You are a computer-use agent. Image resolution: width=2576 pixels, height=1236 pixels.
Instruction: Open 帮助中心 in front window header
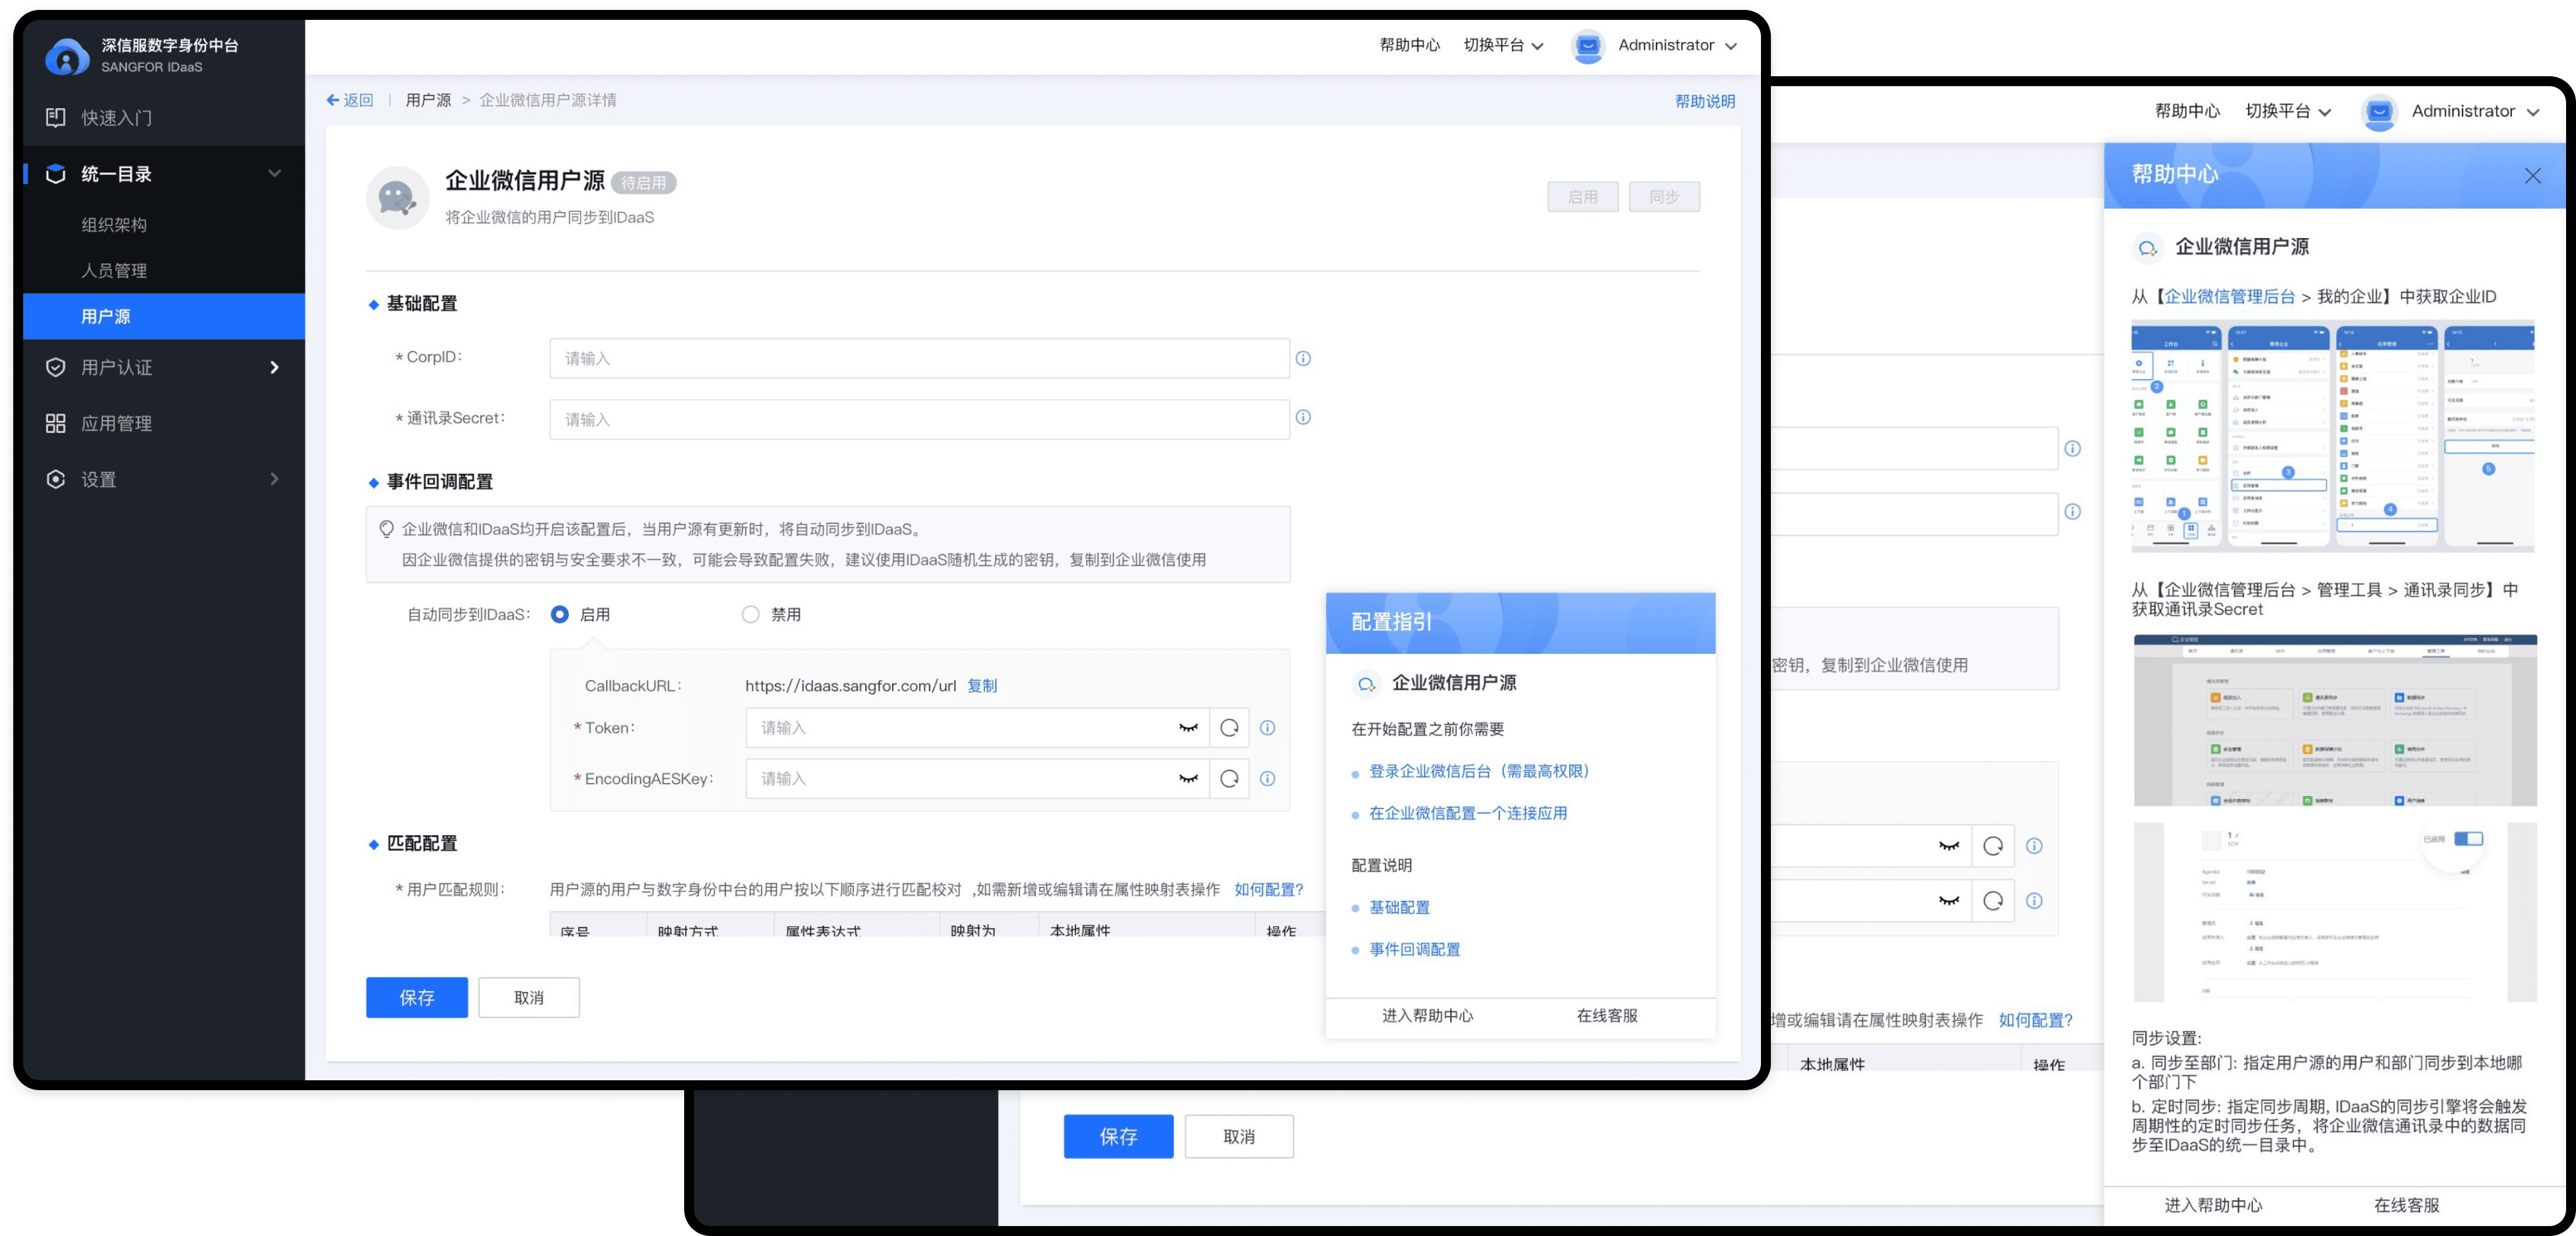pyautogui.click(x=1409, y=45)
